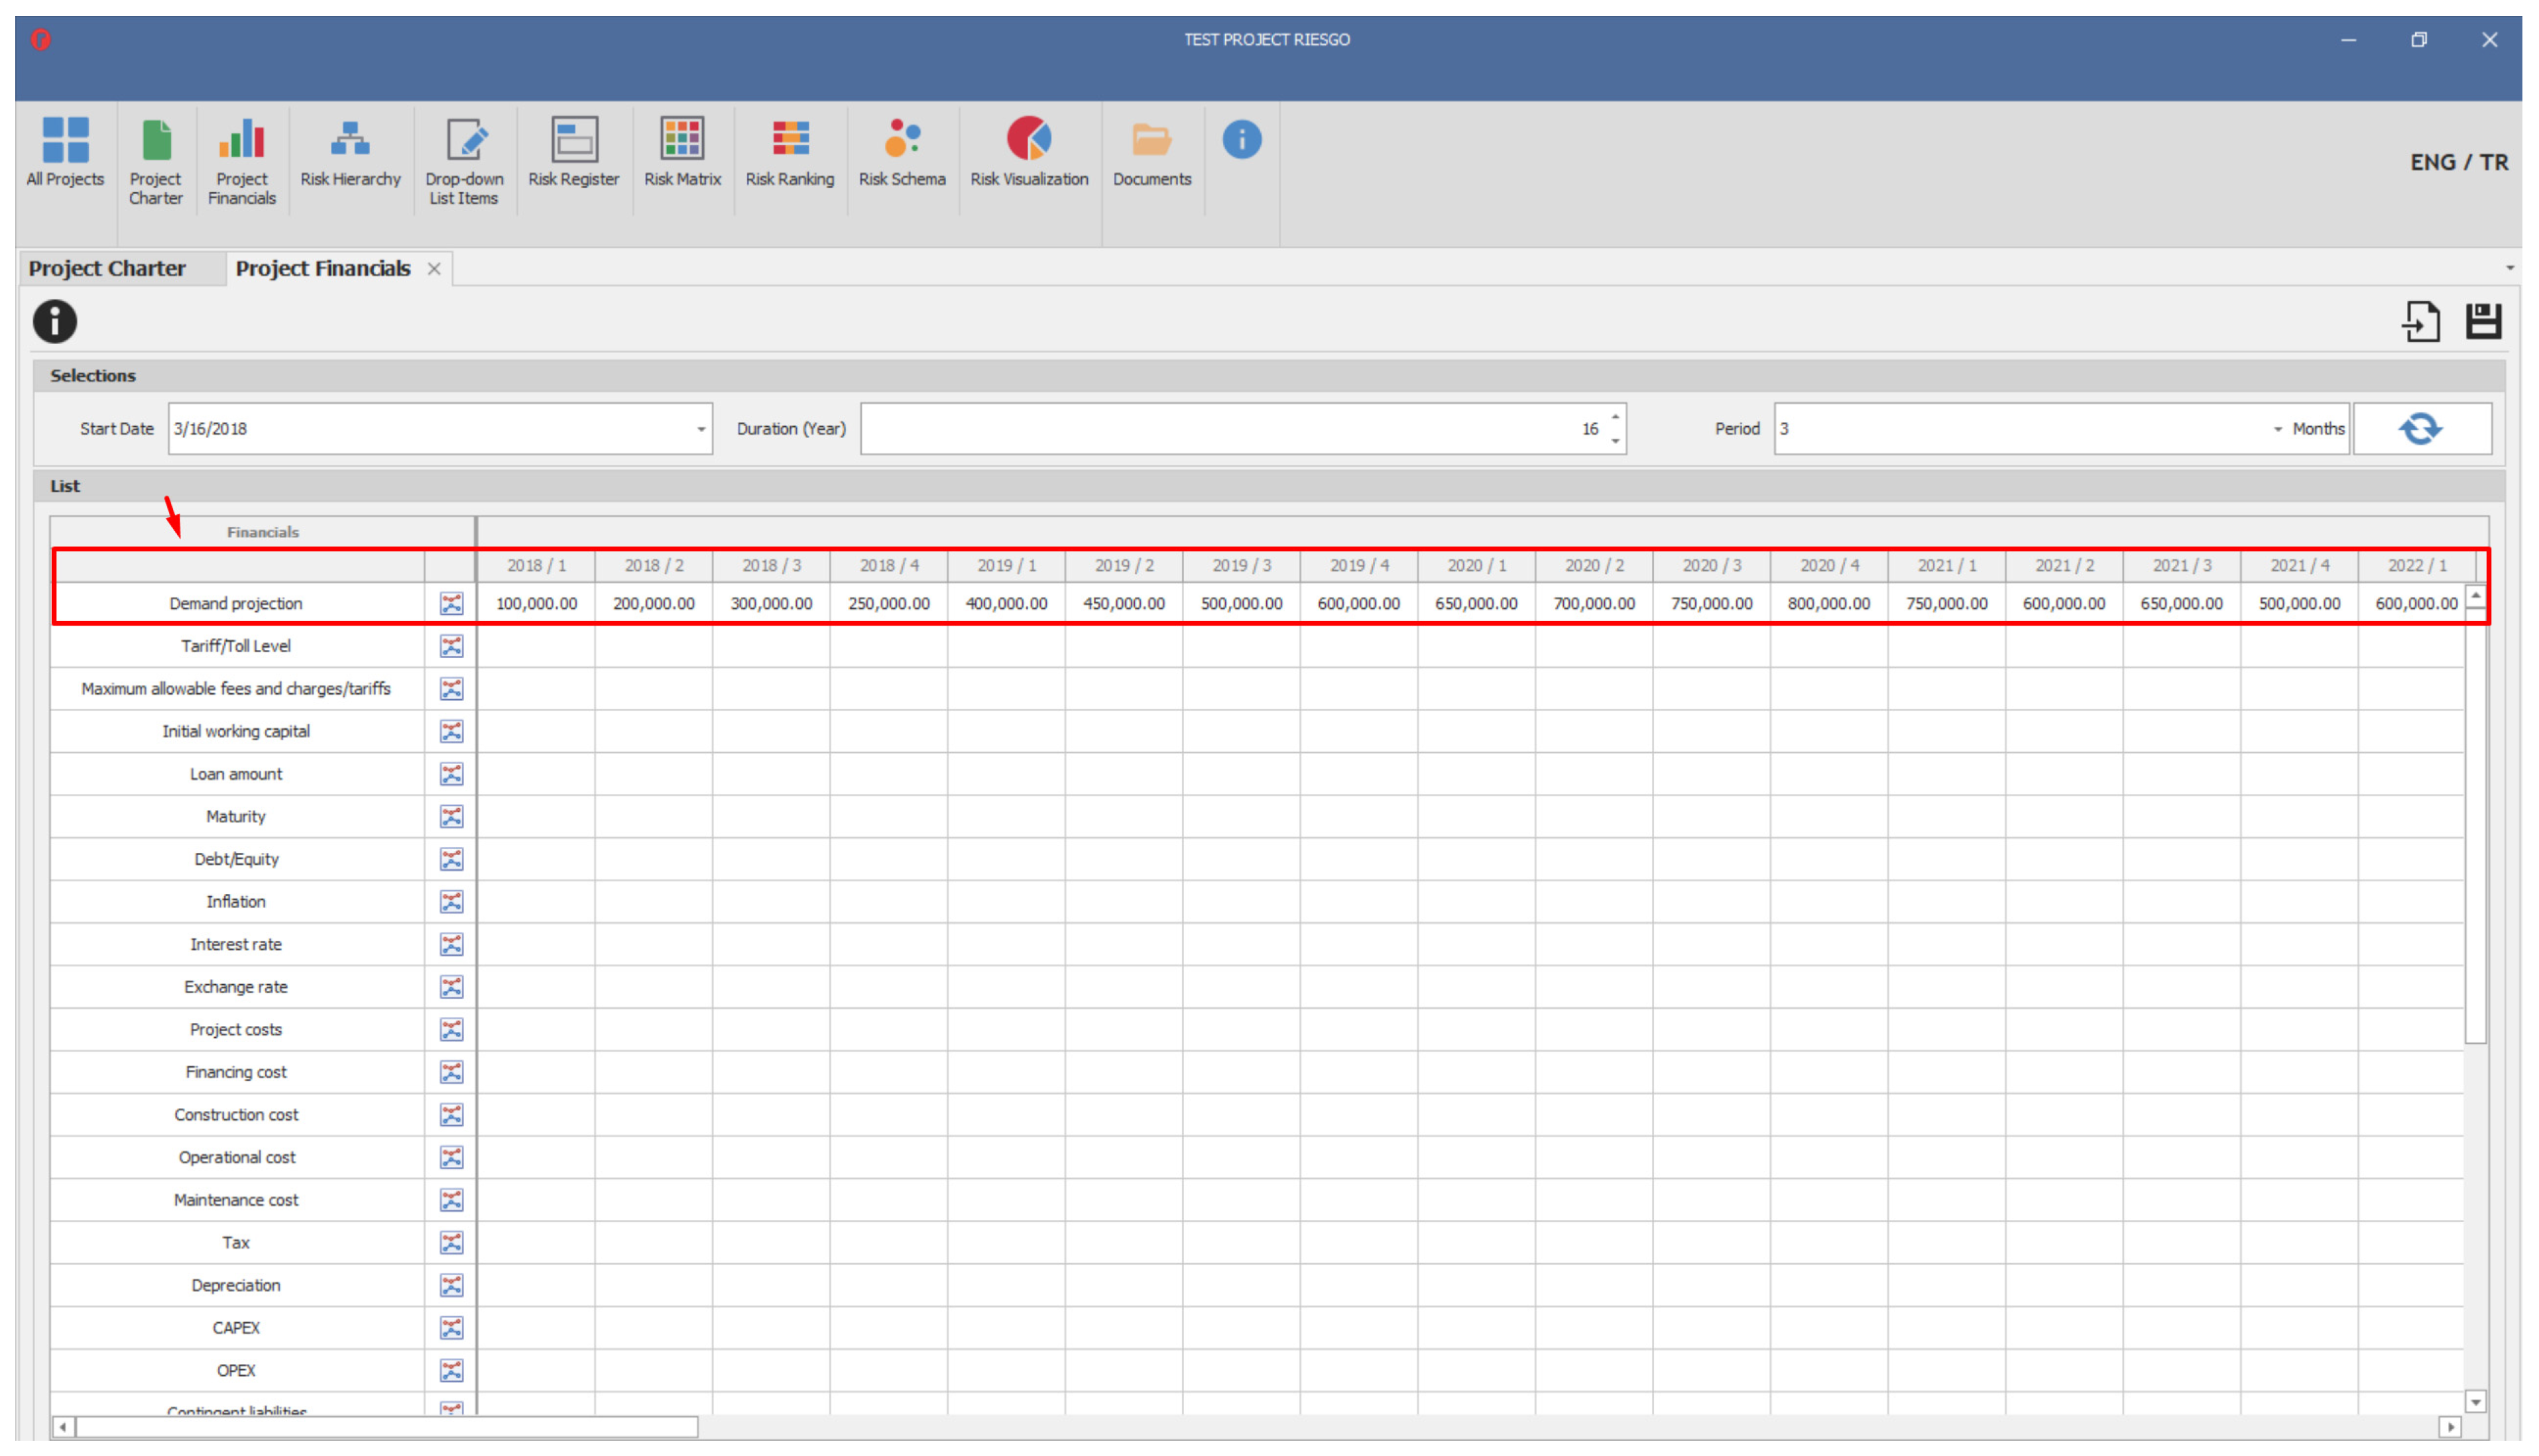The height and width of the screenshot is (1456, 2539).
Task: Expand the Start Date dropdown
Action: [x=700, y=429]
